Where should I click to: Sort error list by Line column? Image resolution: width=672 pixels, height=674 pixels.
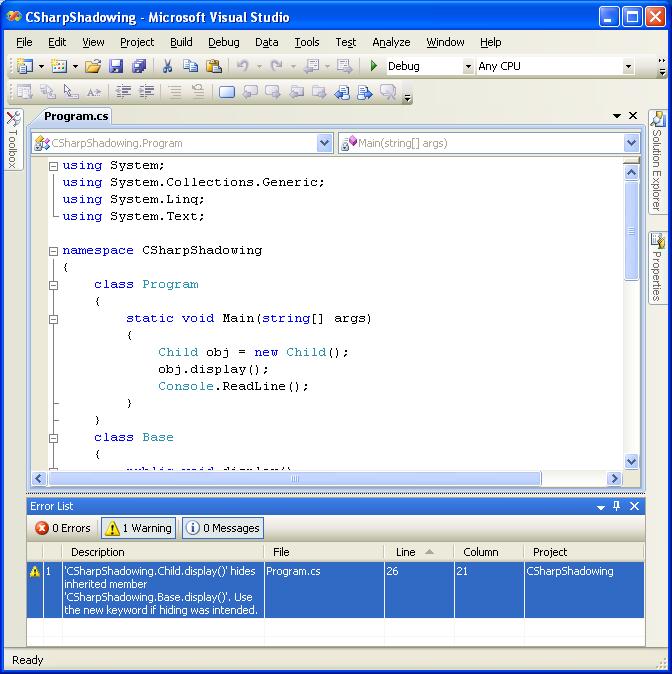coord(419,552)
